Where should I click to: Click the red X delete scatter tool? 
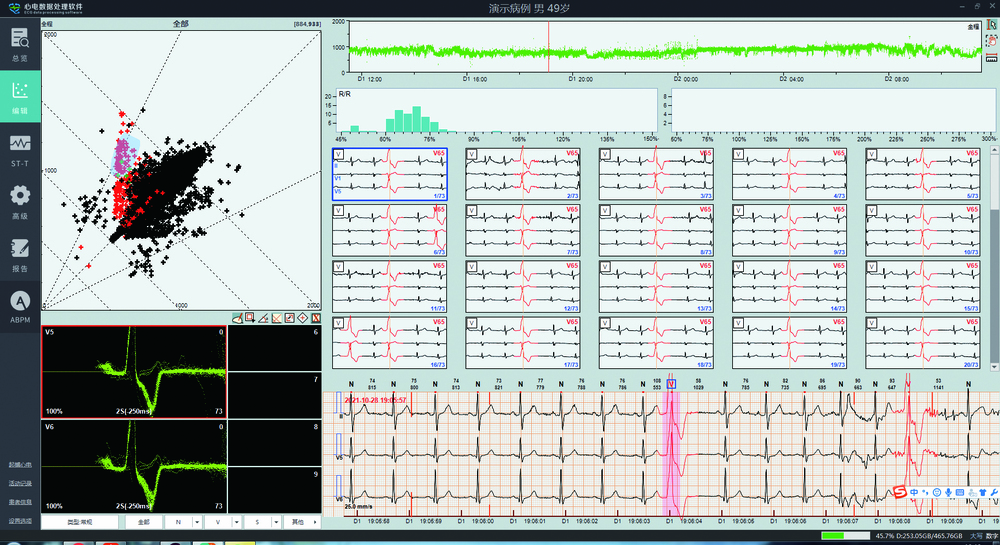[x=315, y=317]
